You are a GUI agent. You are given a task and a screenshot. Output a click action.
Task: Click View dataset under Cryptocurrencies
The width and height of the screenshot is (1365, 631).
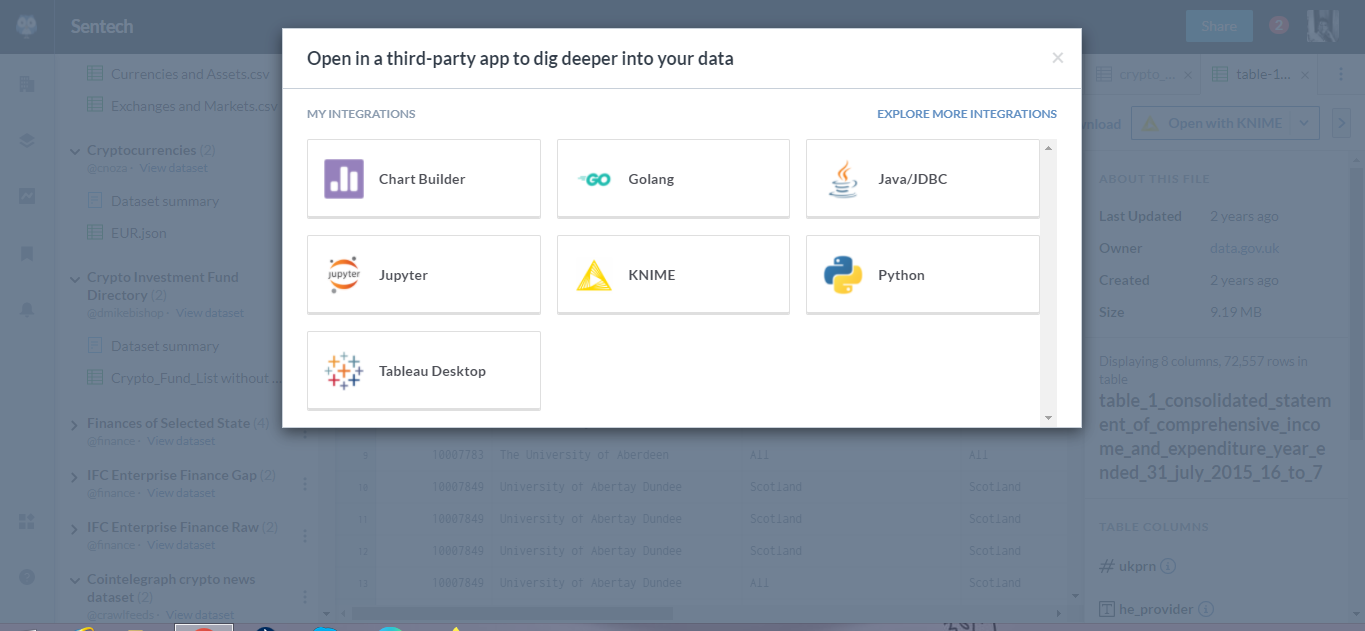176,168
